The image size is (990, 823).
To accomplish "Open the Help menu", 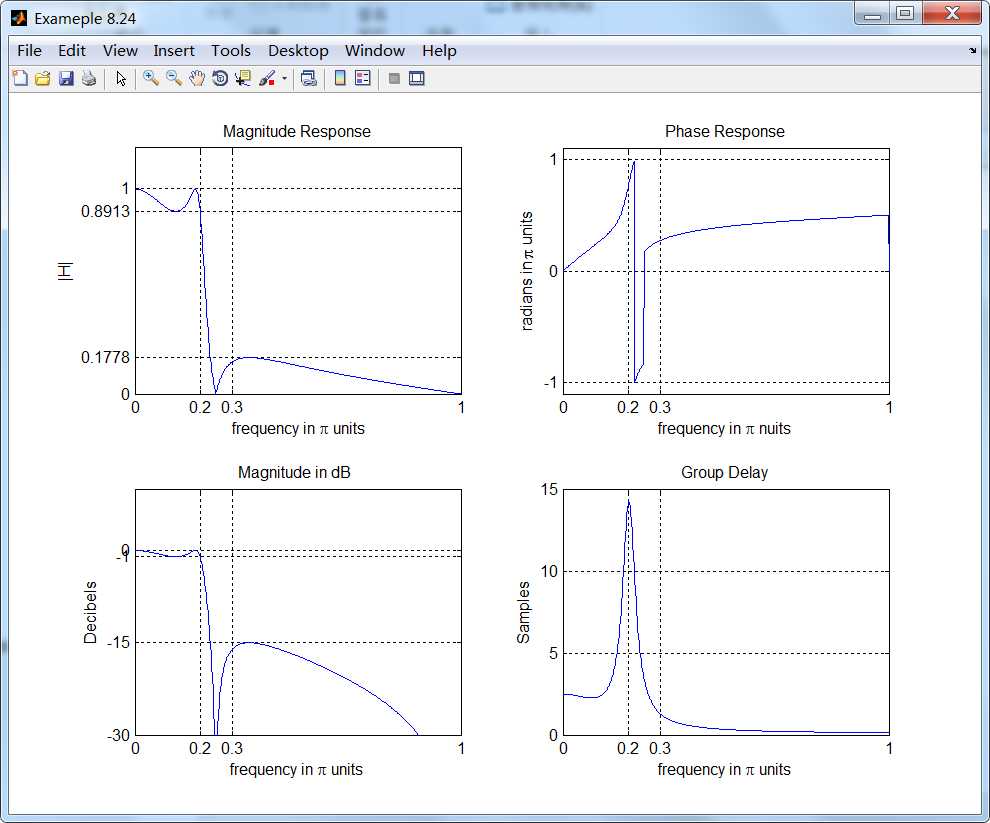I will (439, 51).
